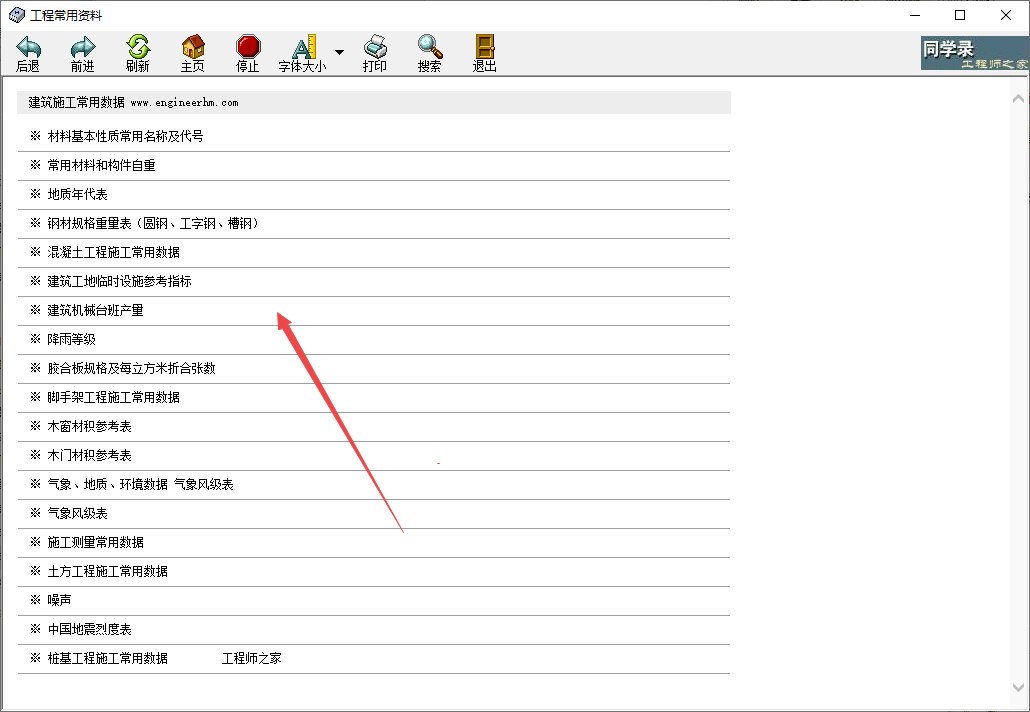Click the 同学录 banner in the corner
Screen dimensions: 1030x712
pyautogui.click(x=960, y=53)
